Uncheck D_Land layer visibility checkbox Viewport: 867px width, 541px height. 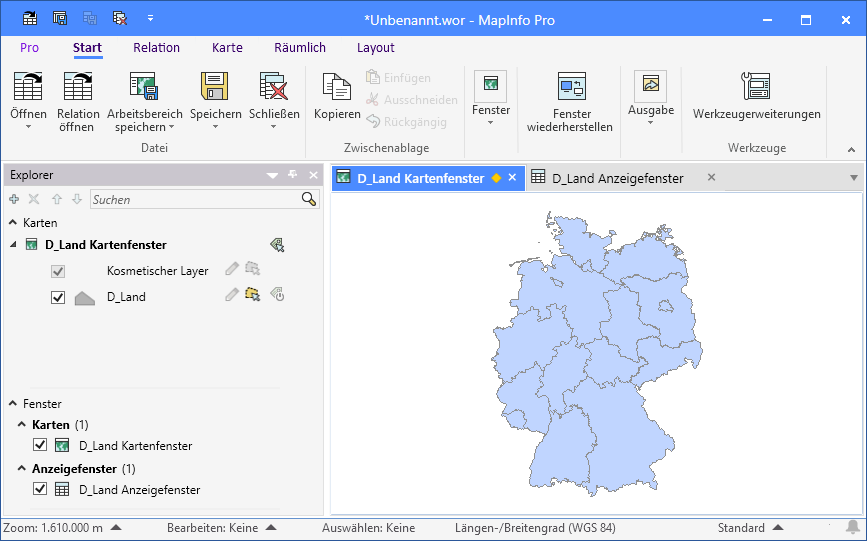point(58,297)
